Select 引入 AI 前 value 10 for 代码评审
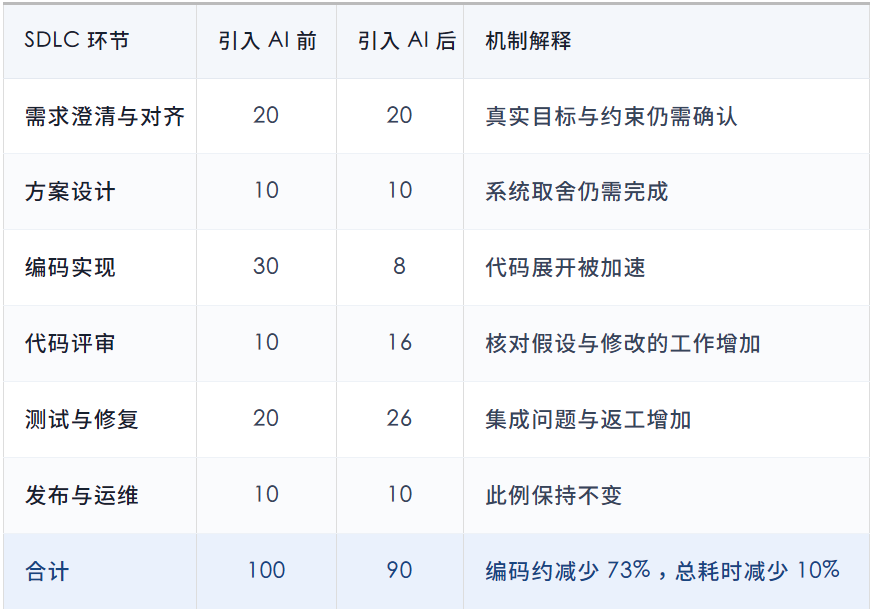The image size is (873, 612). [266, 342]
